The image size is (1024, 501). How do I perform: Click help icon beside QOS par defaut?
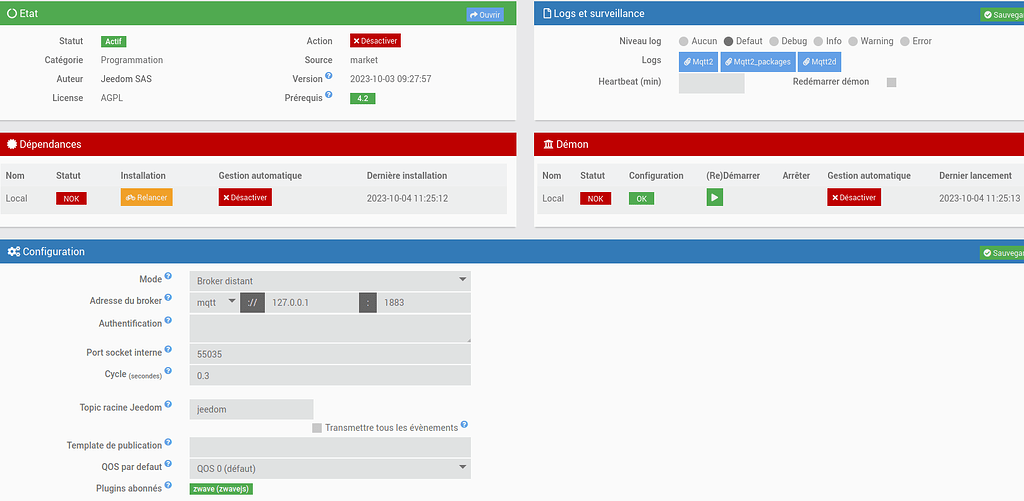pyautogui.click(x=168, y=464)
